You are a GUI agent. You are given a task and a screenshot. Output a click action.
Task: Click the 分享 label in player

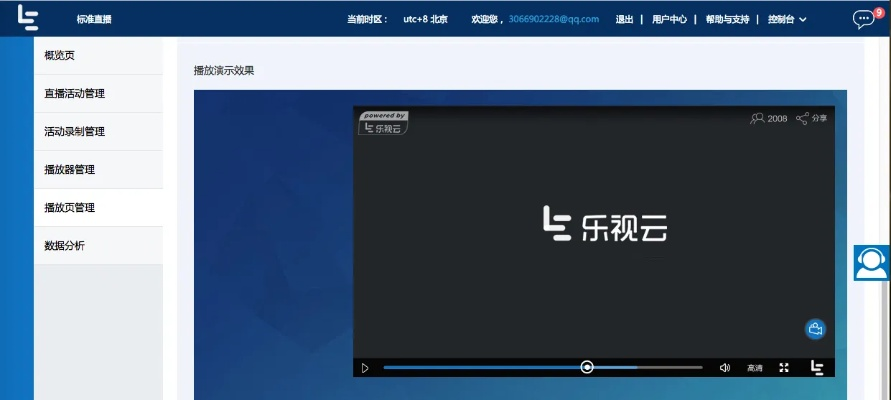pos(819,118)
